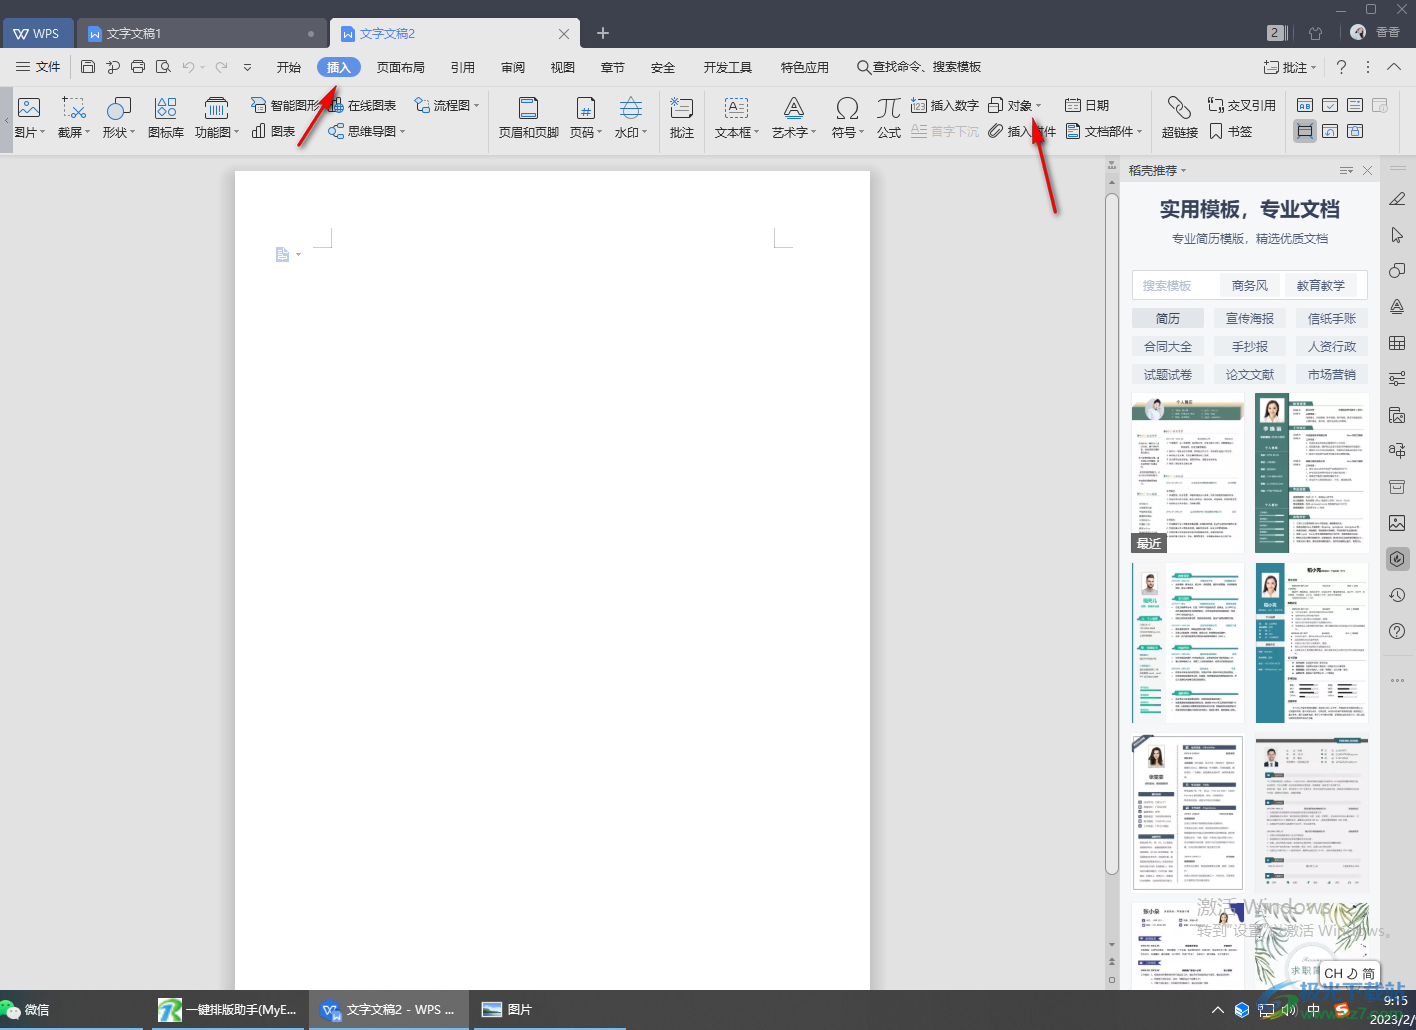Select the 商务风 business style tag
The height and width of the screenshot is (1030, 1416).
tap(1250, 285)
